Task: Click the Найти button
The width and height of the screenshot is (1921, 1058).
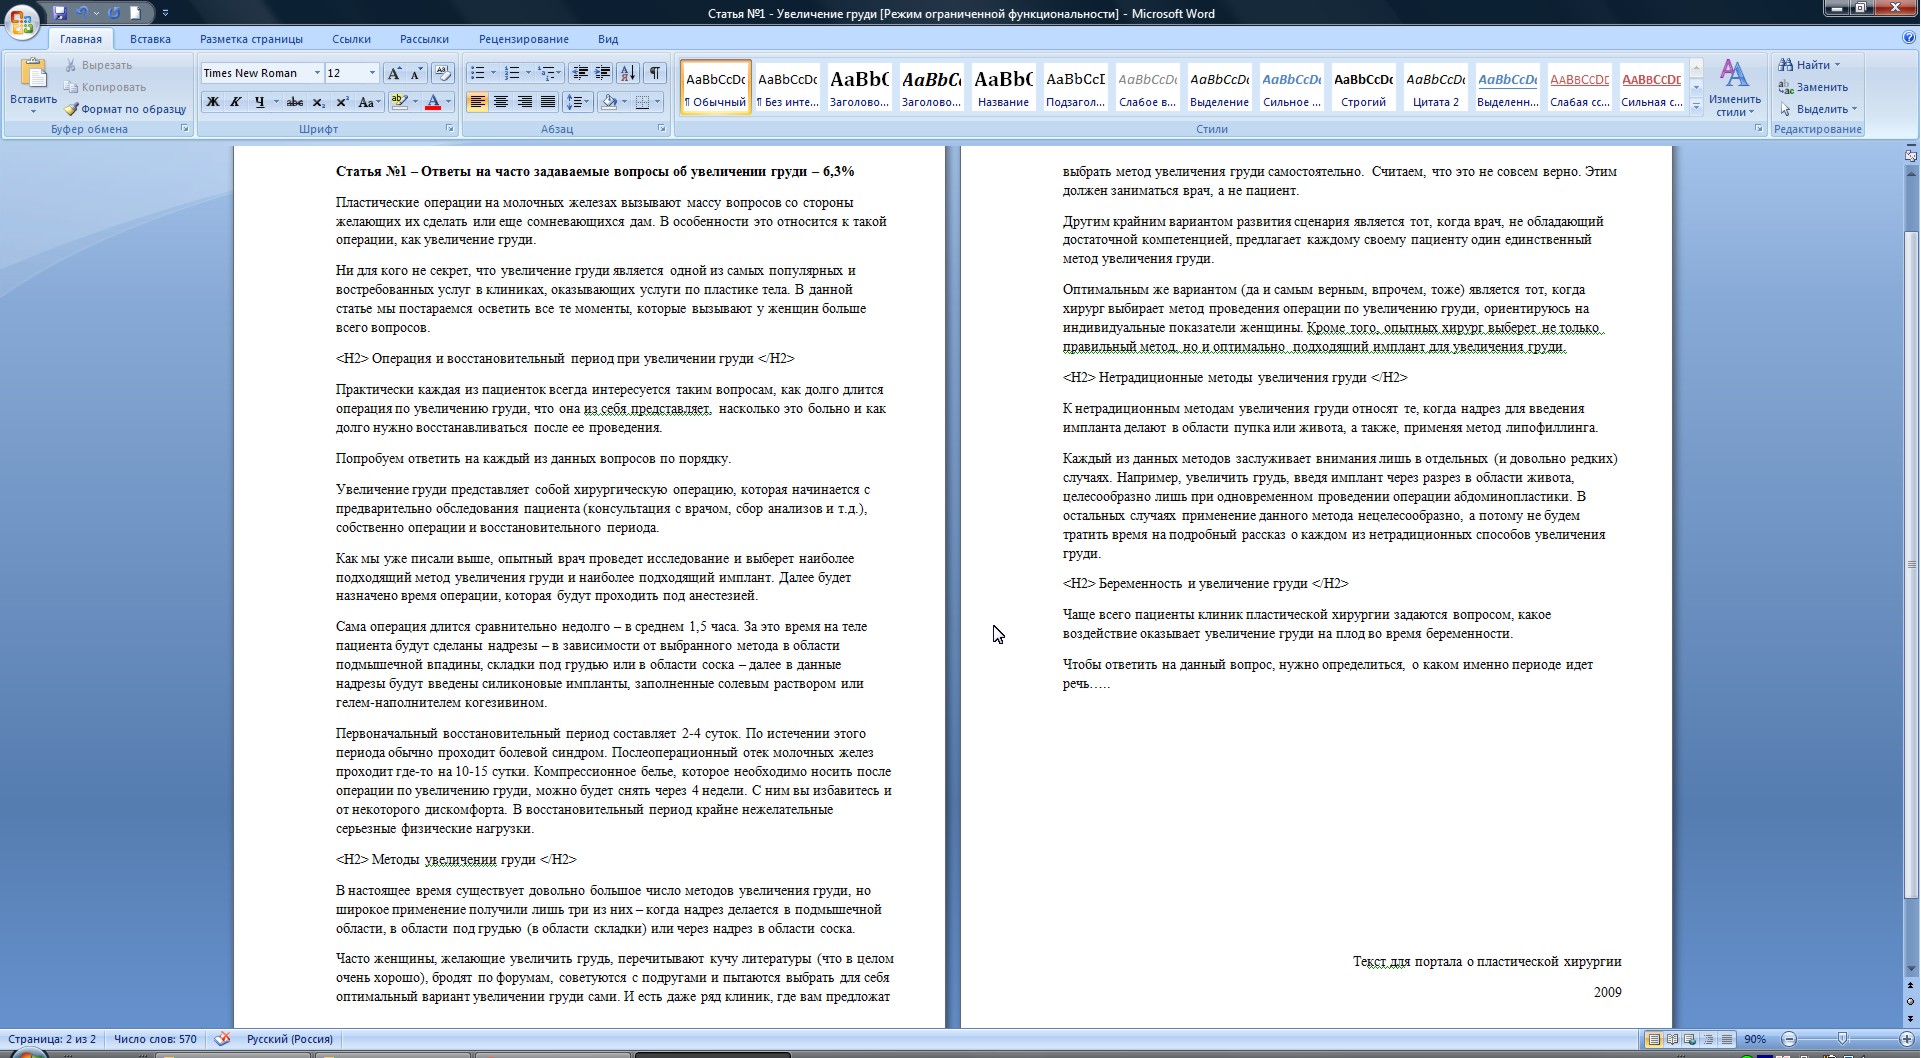Action: [x=1810, y=65]
